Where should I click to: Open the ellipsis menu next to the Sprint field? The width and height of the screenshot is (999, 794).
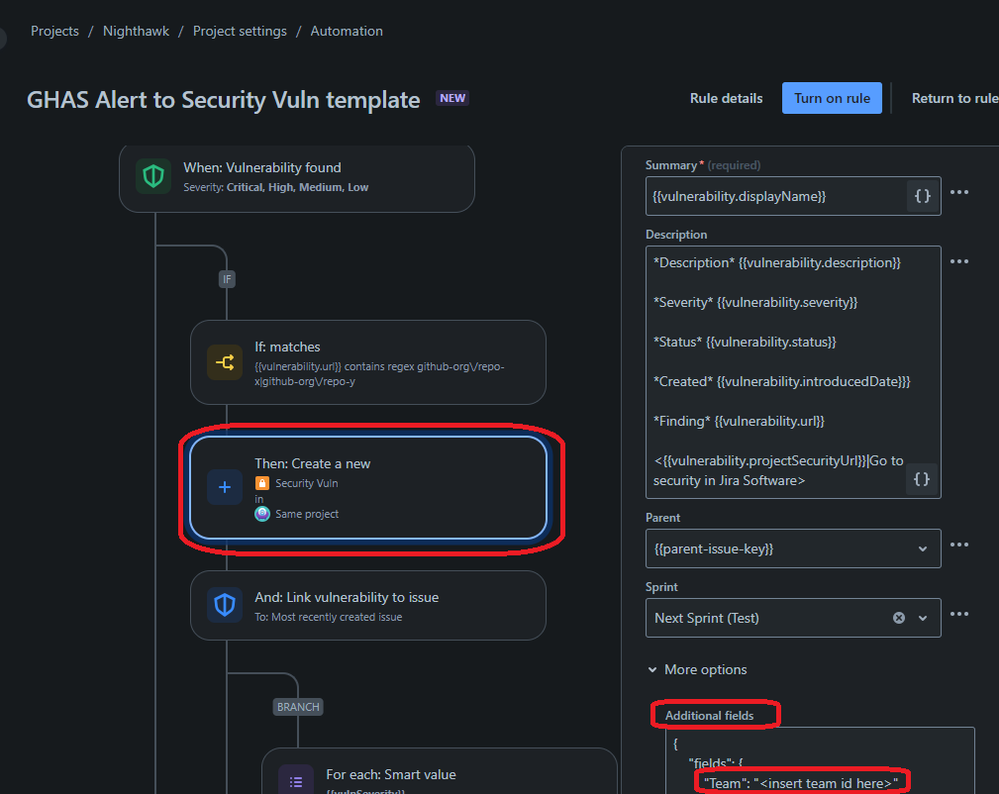[959, 613]
